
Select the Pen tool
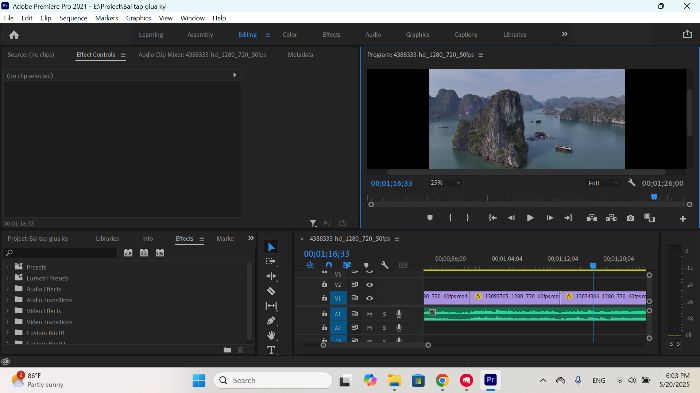(271, 321)
